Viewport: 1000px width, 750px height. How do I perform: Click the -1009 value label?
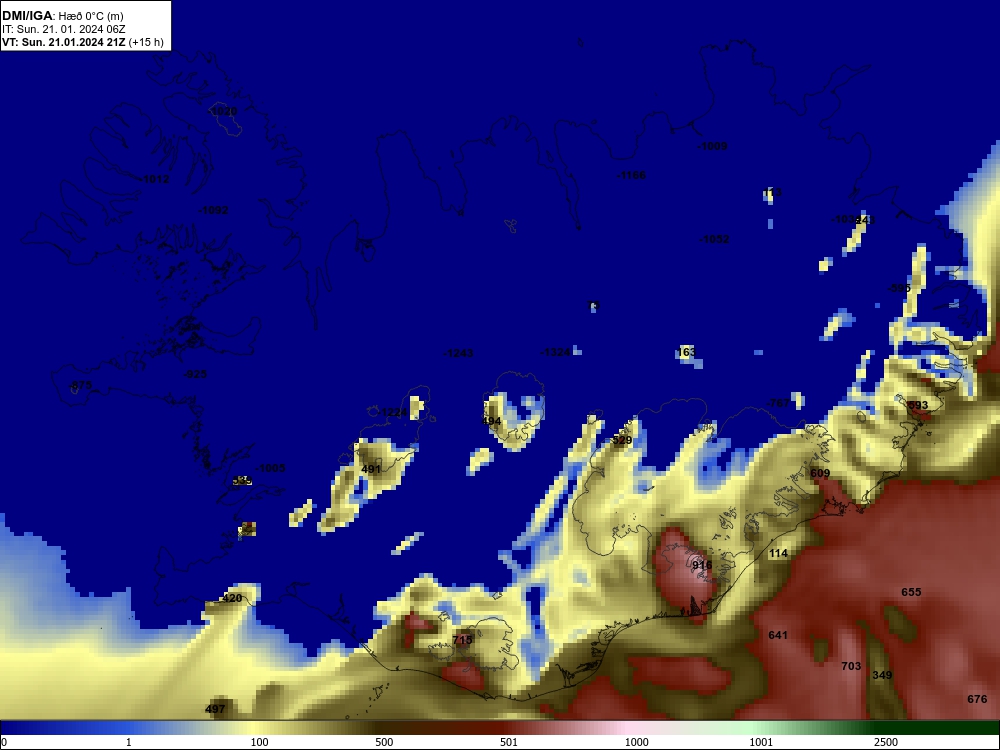pos(712,146)
